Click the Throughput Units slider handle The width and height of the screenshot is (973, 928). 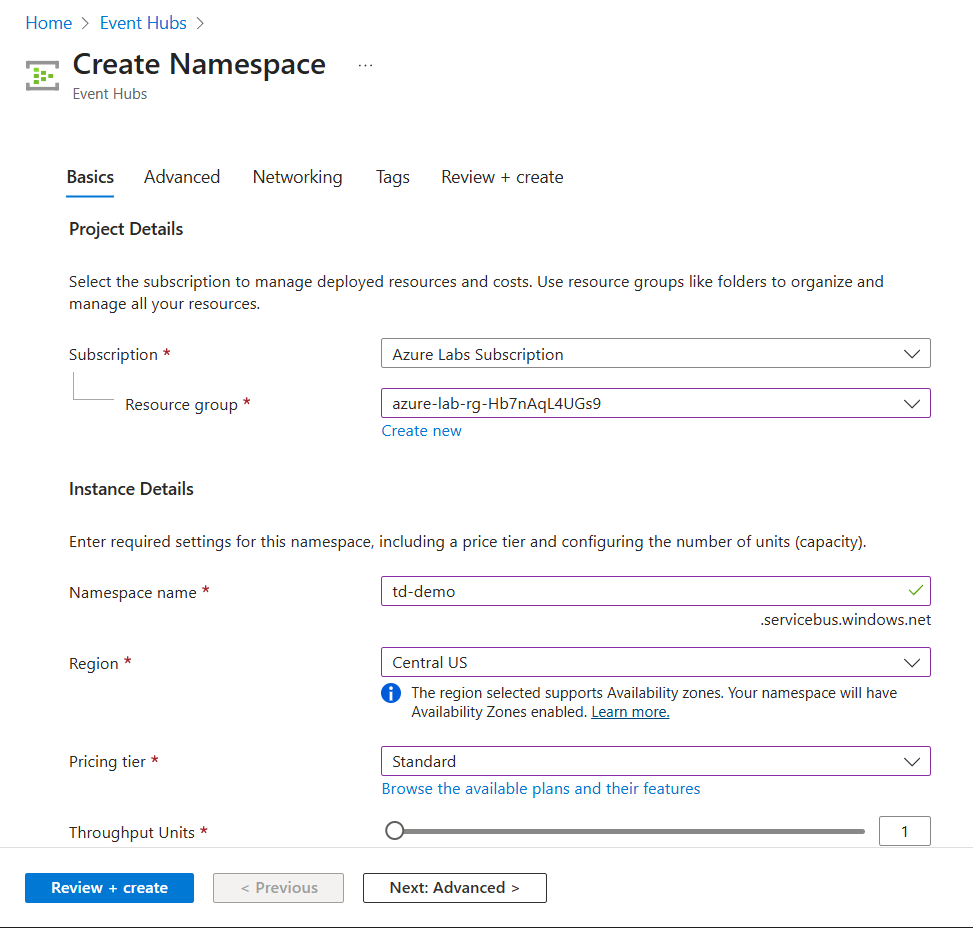point(395,831)
